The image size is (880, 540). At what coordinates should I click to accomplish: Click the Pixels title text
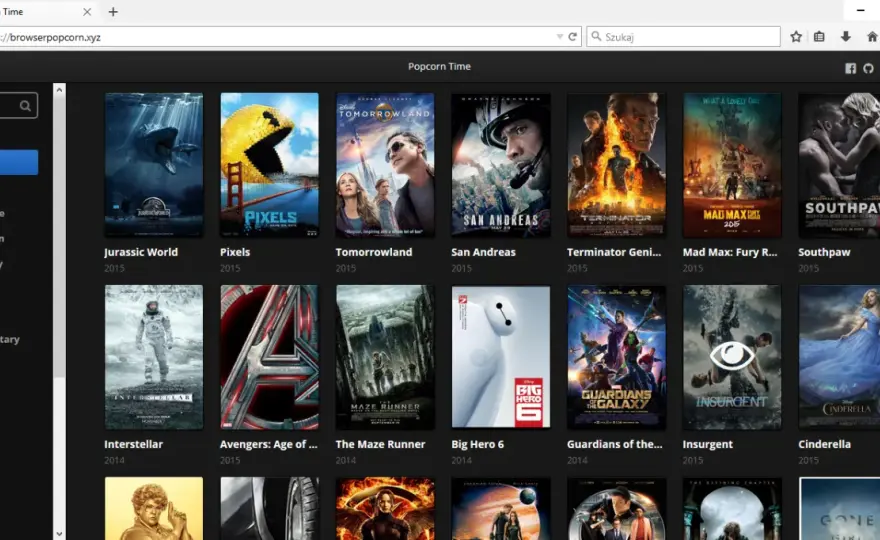click(x=235, y=252)
